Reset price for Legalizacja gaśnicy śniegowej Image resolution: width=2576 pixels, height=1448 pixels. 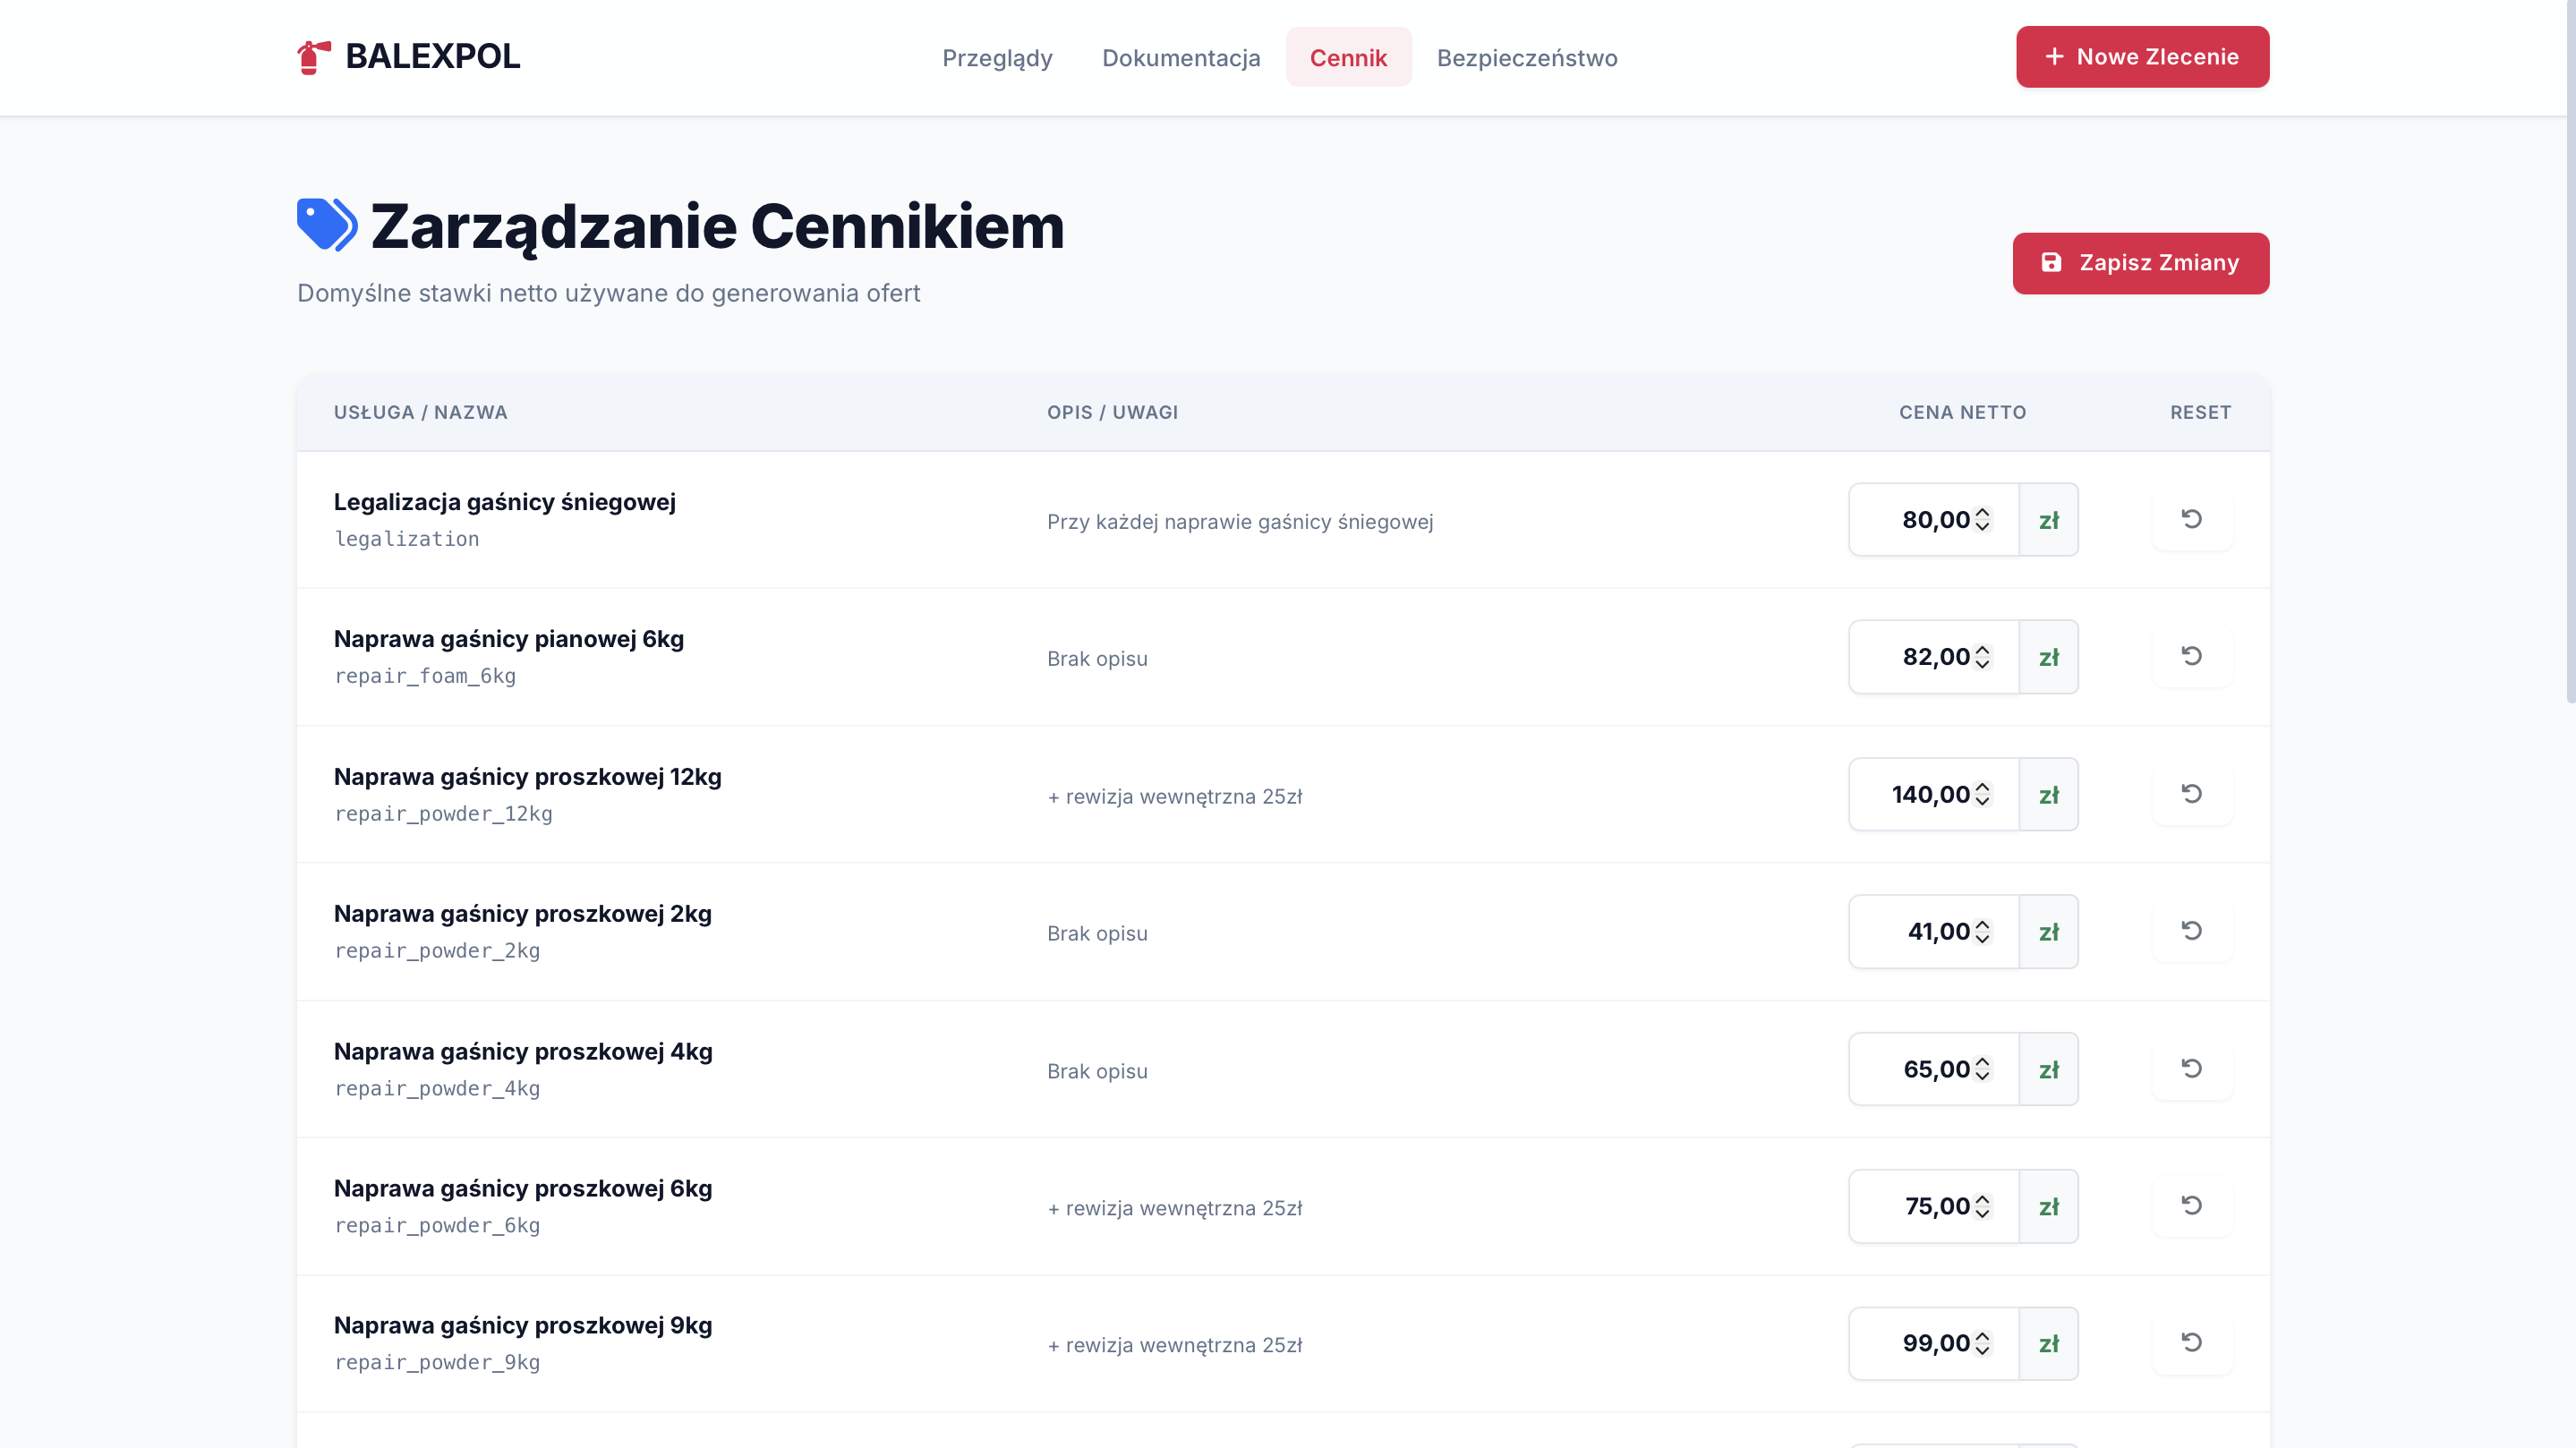pos(2191,519)
